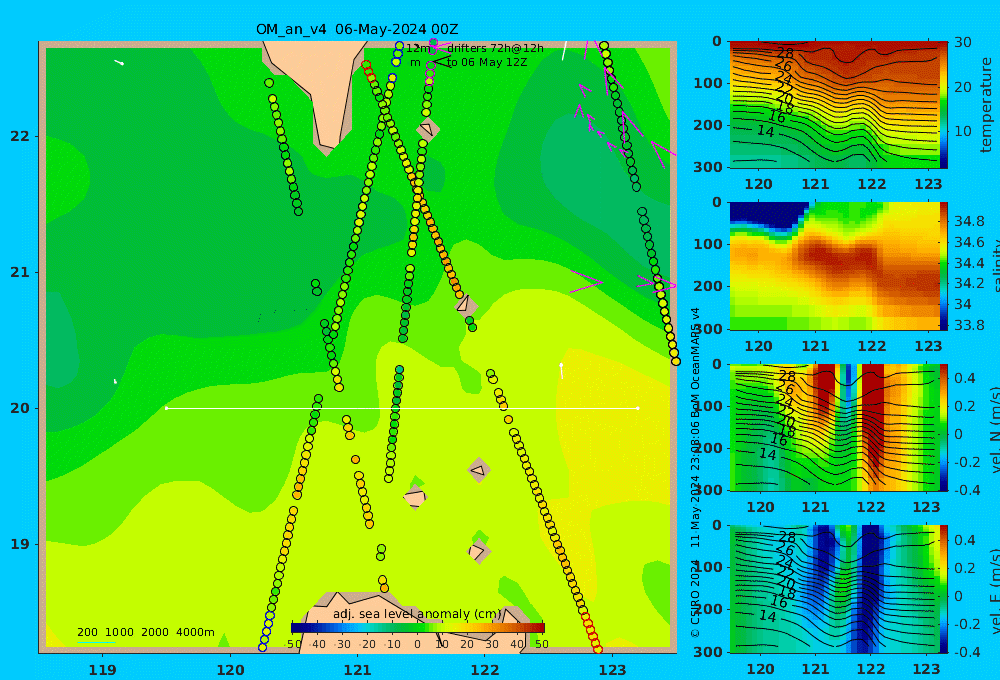
Task: Click the white transect line at 20°N
Action: (402, 408)
